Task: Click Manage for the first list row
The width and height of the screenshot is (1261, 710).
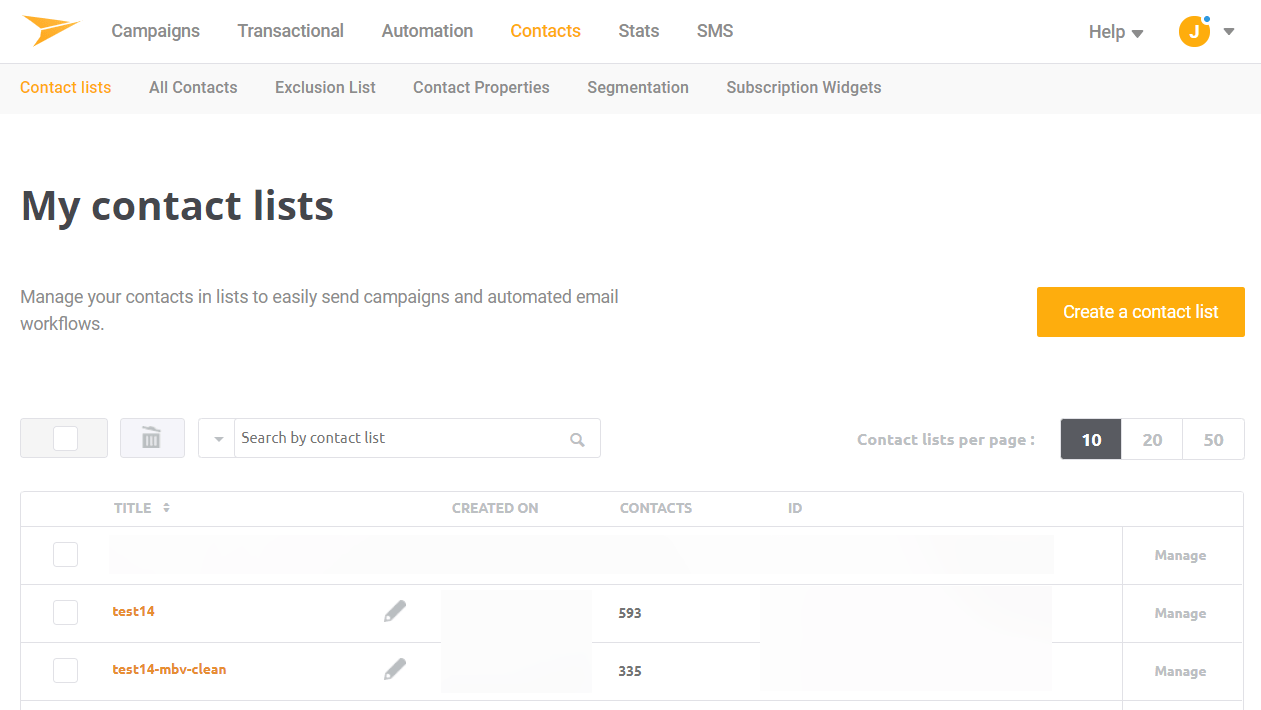Action: (1180, 555)
